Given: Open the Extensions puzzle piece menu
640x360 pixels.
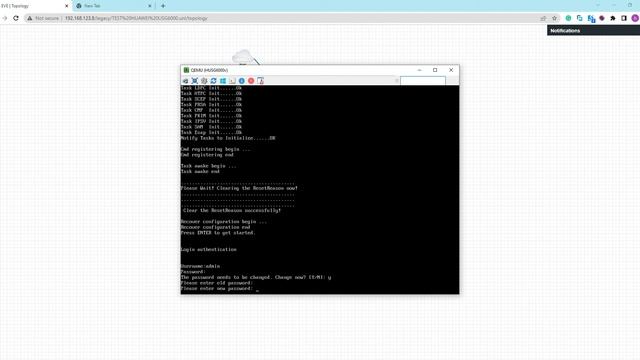Looking at the screenshot, I should pyautogui.click(x=613, y=18).
